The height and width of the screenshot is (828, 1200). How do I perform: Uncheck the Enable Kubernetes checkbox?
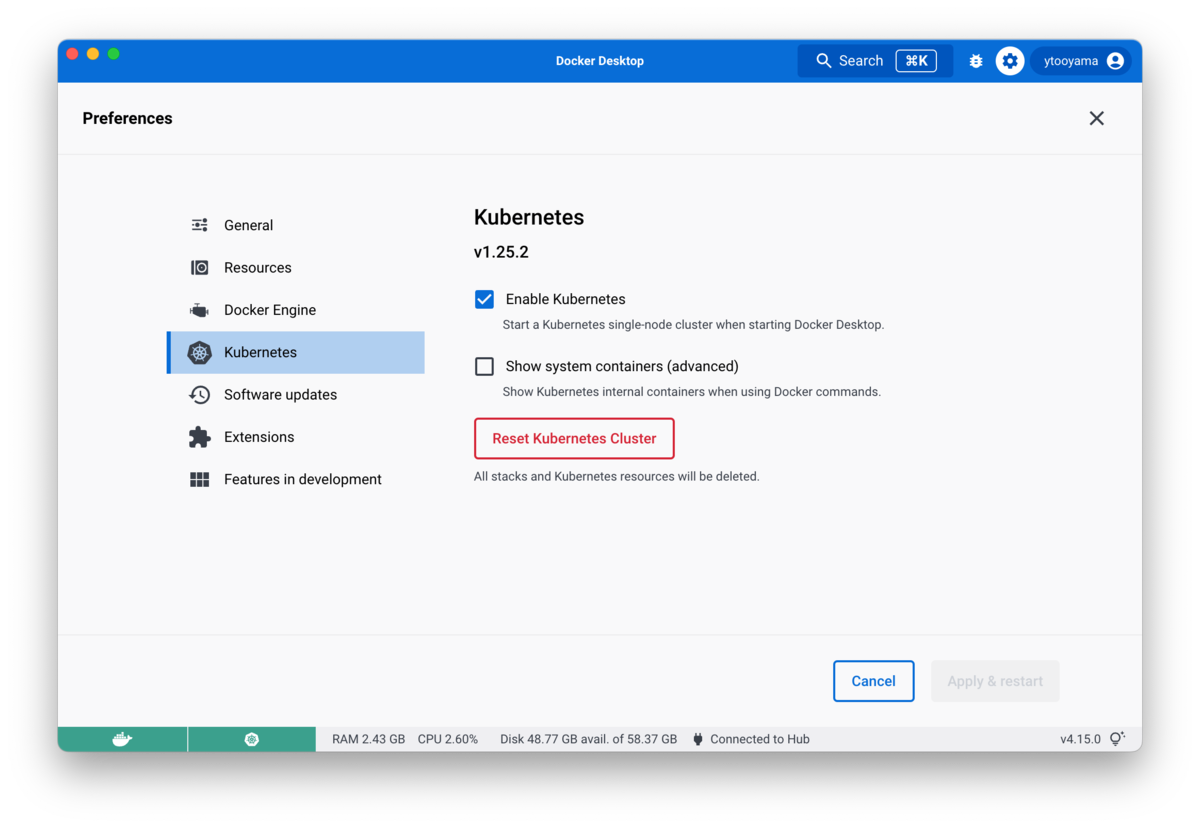pos(484,299)
